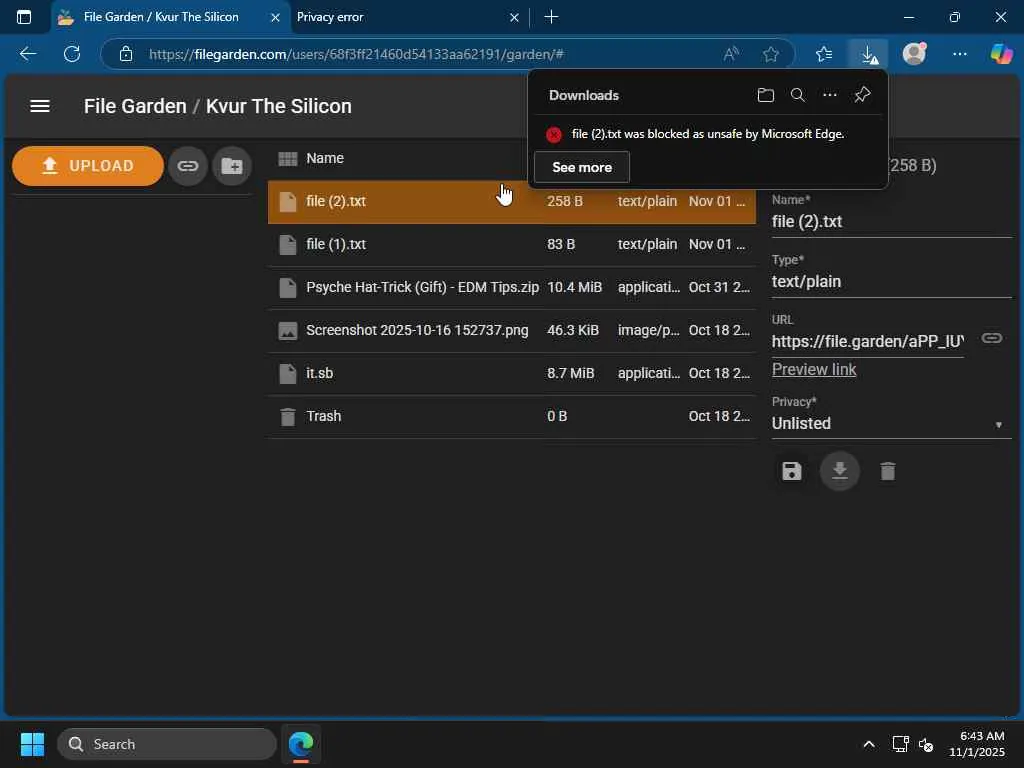View site information lock icon

click(126, 54)
